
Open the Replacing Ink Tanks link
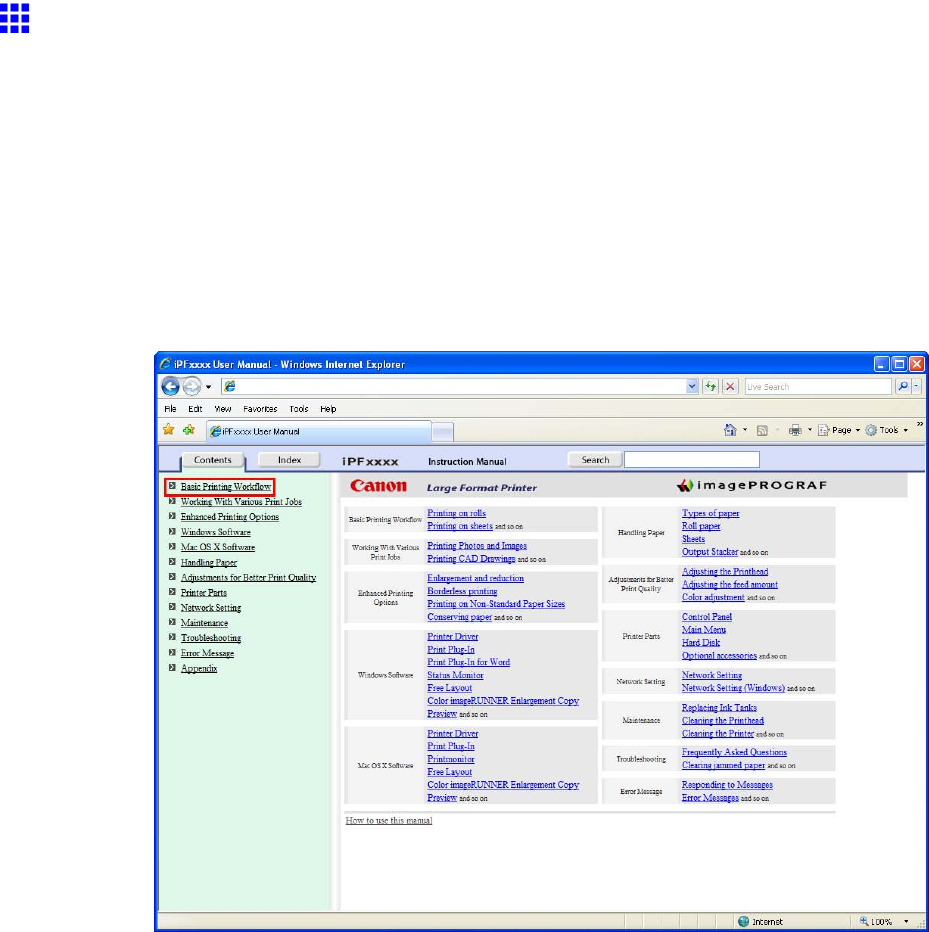[719, 707]
